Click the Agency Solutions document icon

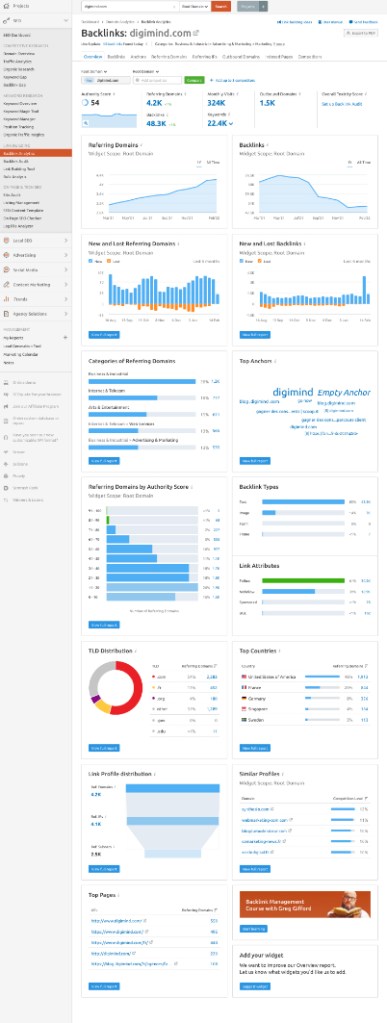coord(6,314)
